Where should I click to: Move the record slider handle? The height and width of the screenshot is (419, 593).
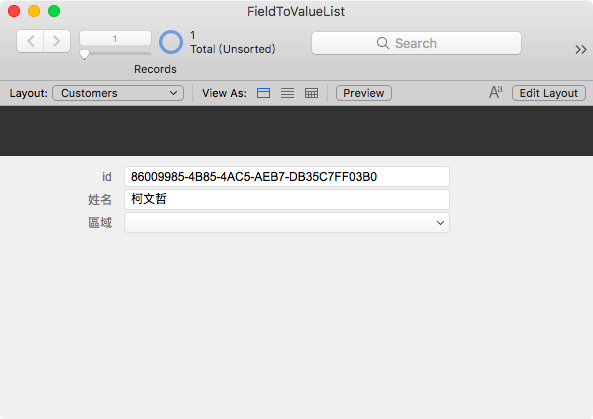(x=85, y=55)
